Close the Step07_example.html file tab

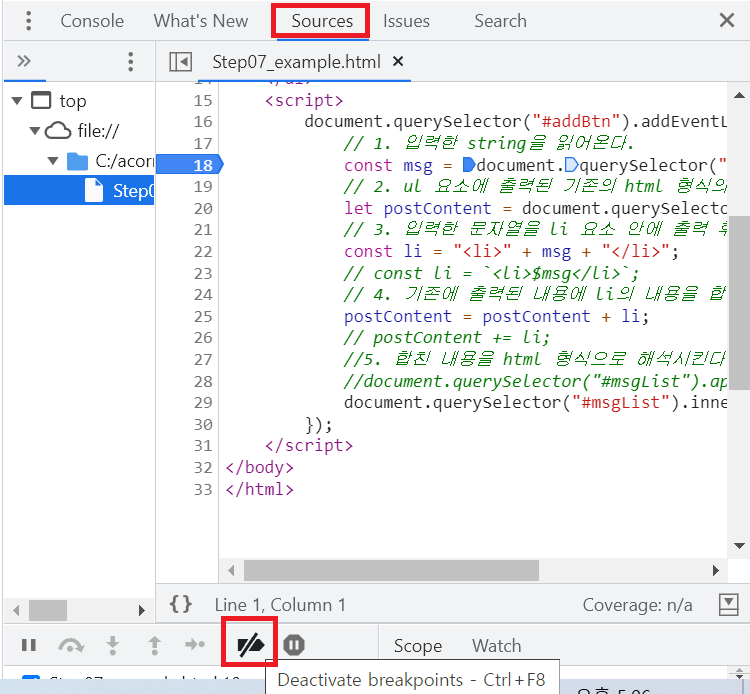point(397,61)
